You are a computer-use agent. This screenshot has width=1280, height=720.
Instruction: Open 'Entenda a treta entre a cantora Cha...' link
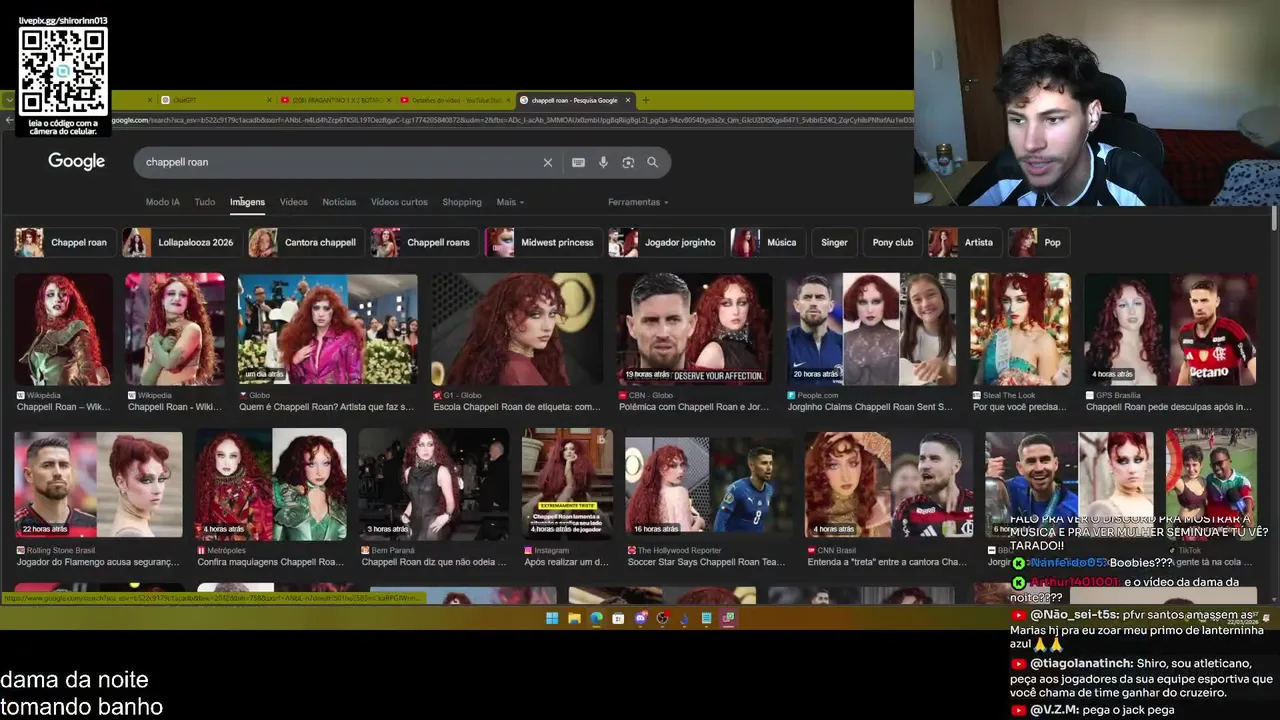click(x=888, y=562)
